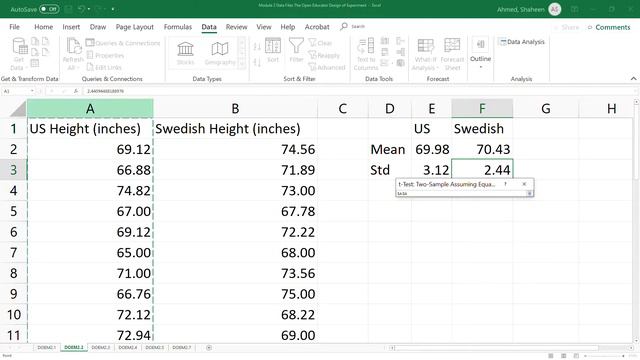Click the Undo icon
This screenshot has width=640, height=360.
click(x=81, y=9)
